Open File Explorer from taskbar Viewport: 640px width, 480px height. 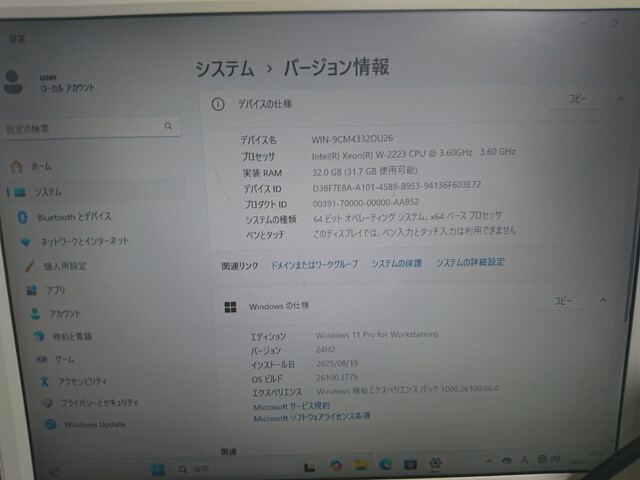click(361, 465)
